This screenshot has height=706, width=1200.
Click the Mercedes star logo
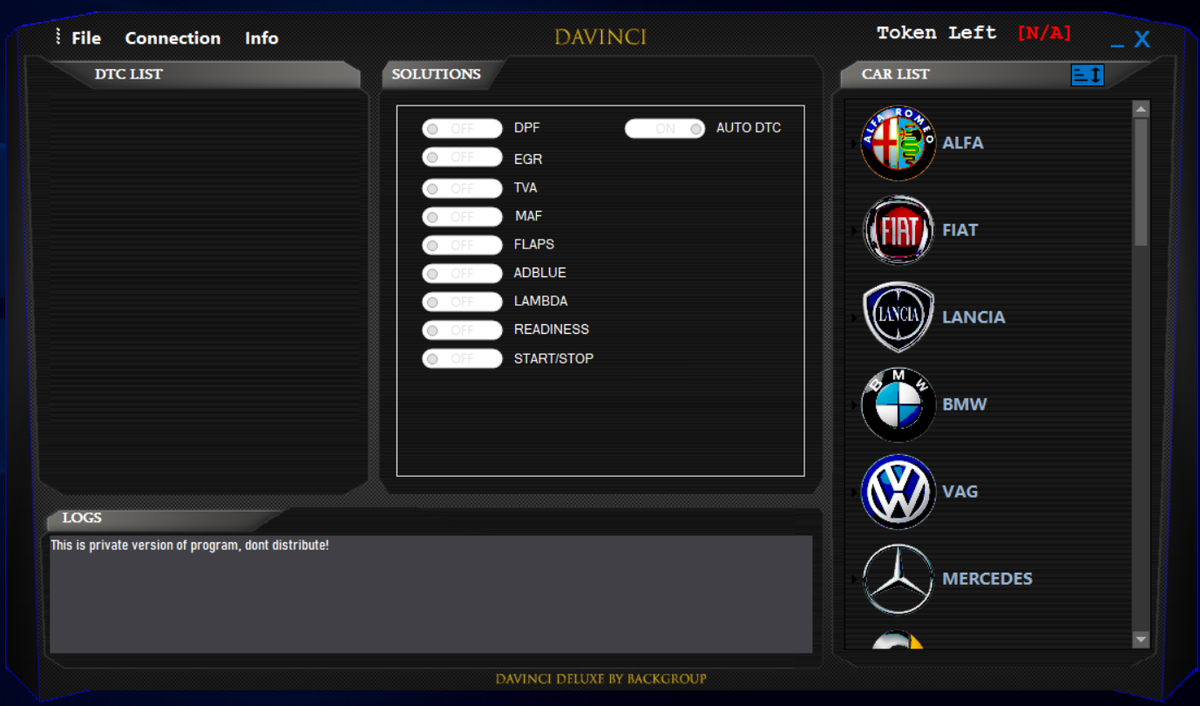click(x=898, y=579)
